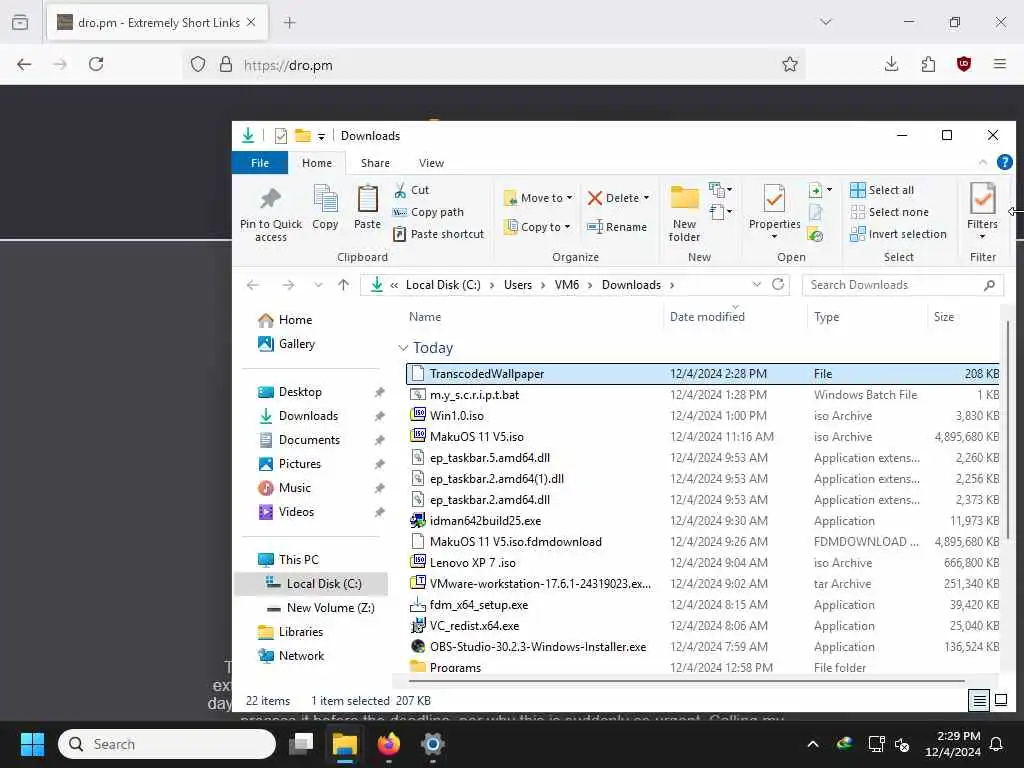Open the Copy to dropdown
Viewport: 1024px width, 768px height.
click(538, 227)
